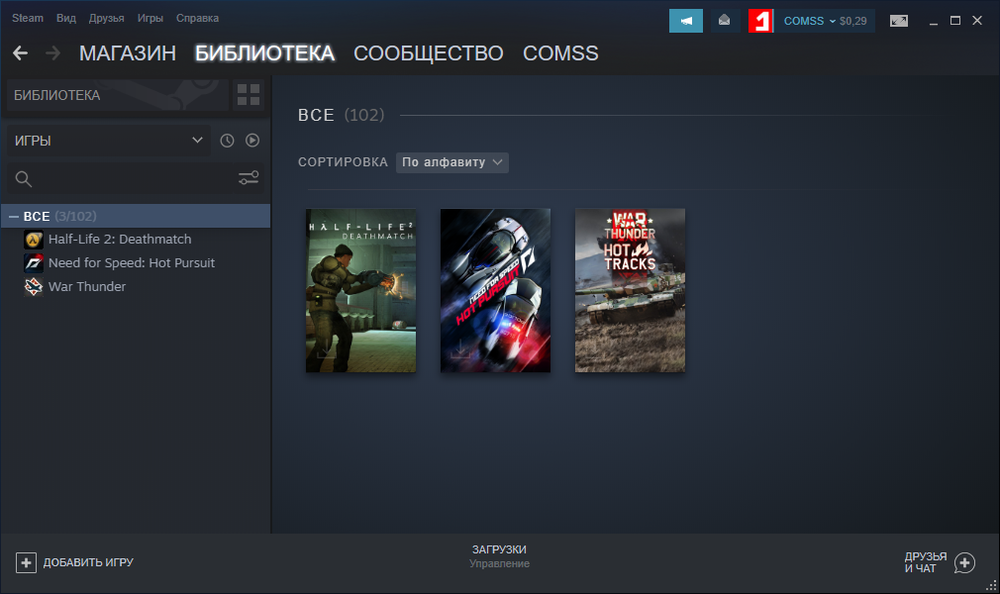Screen dimensions: 1000x594
Task: Go forward with the right arrow
Action: point(53,53)
